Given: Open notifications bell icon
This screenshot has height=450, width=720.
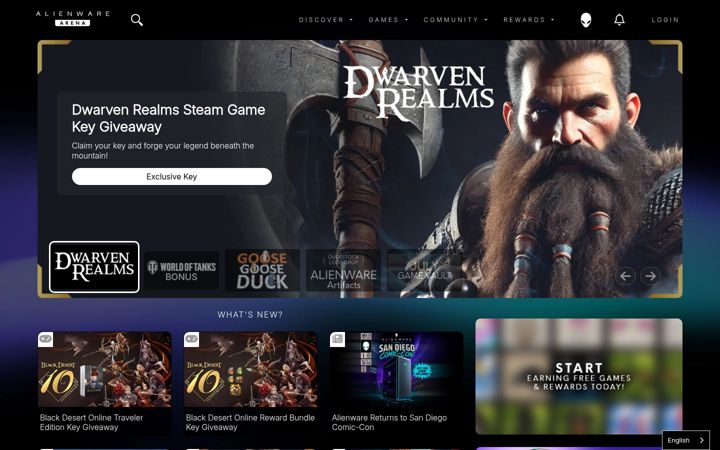Looking at the screenshot, I should (619, 20).
